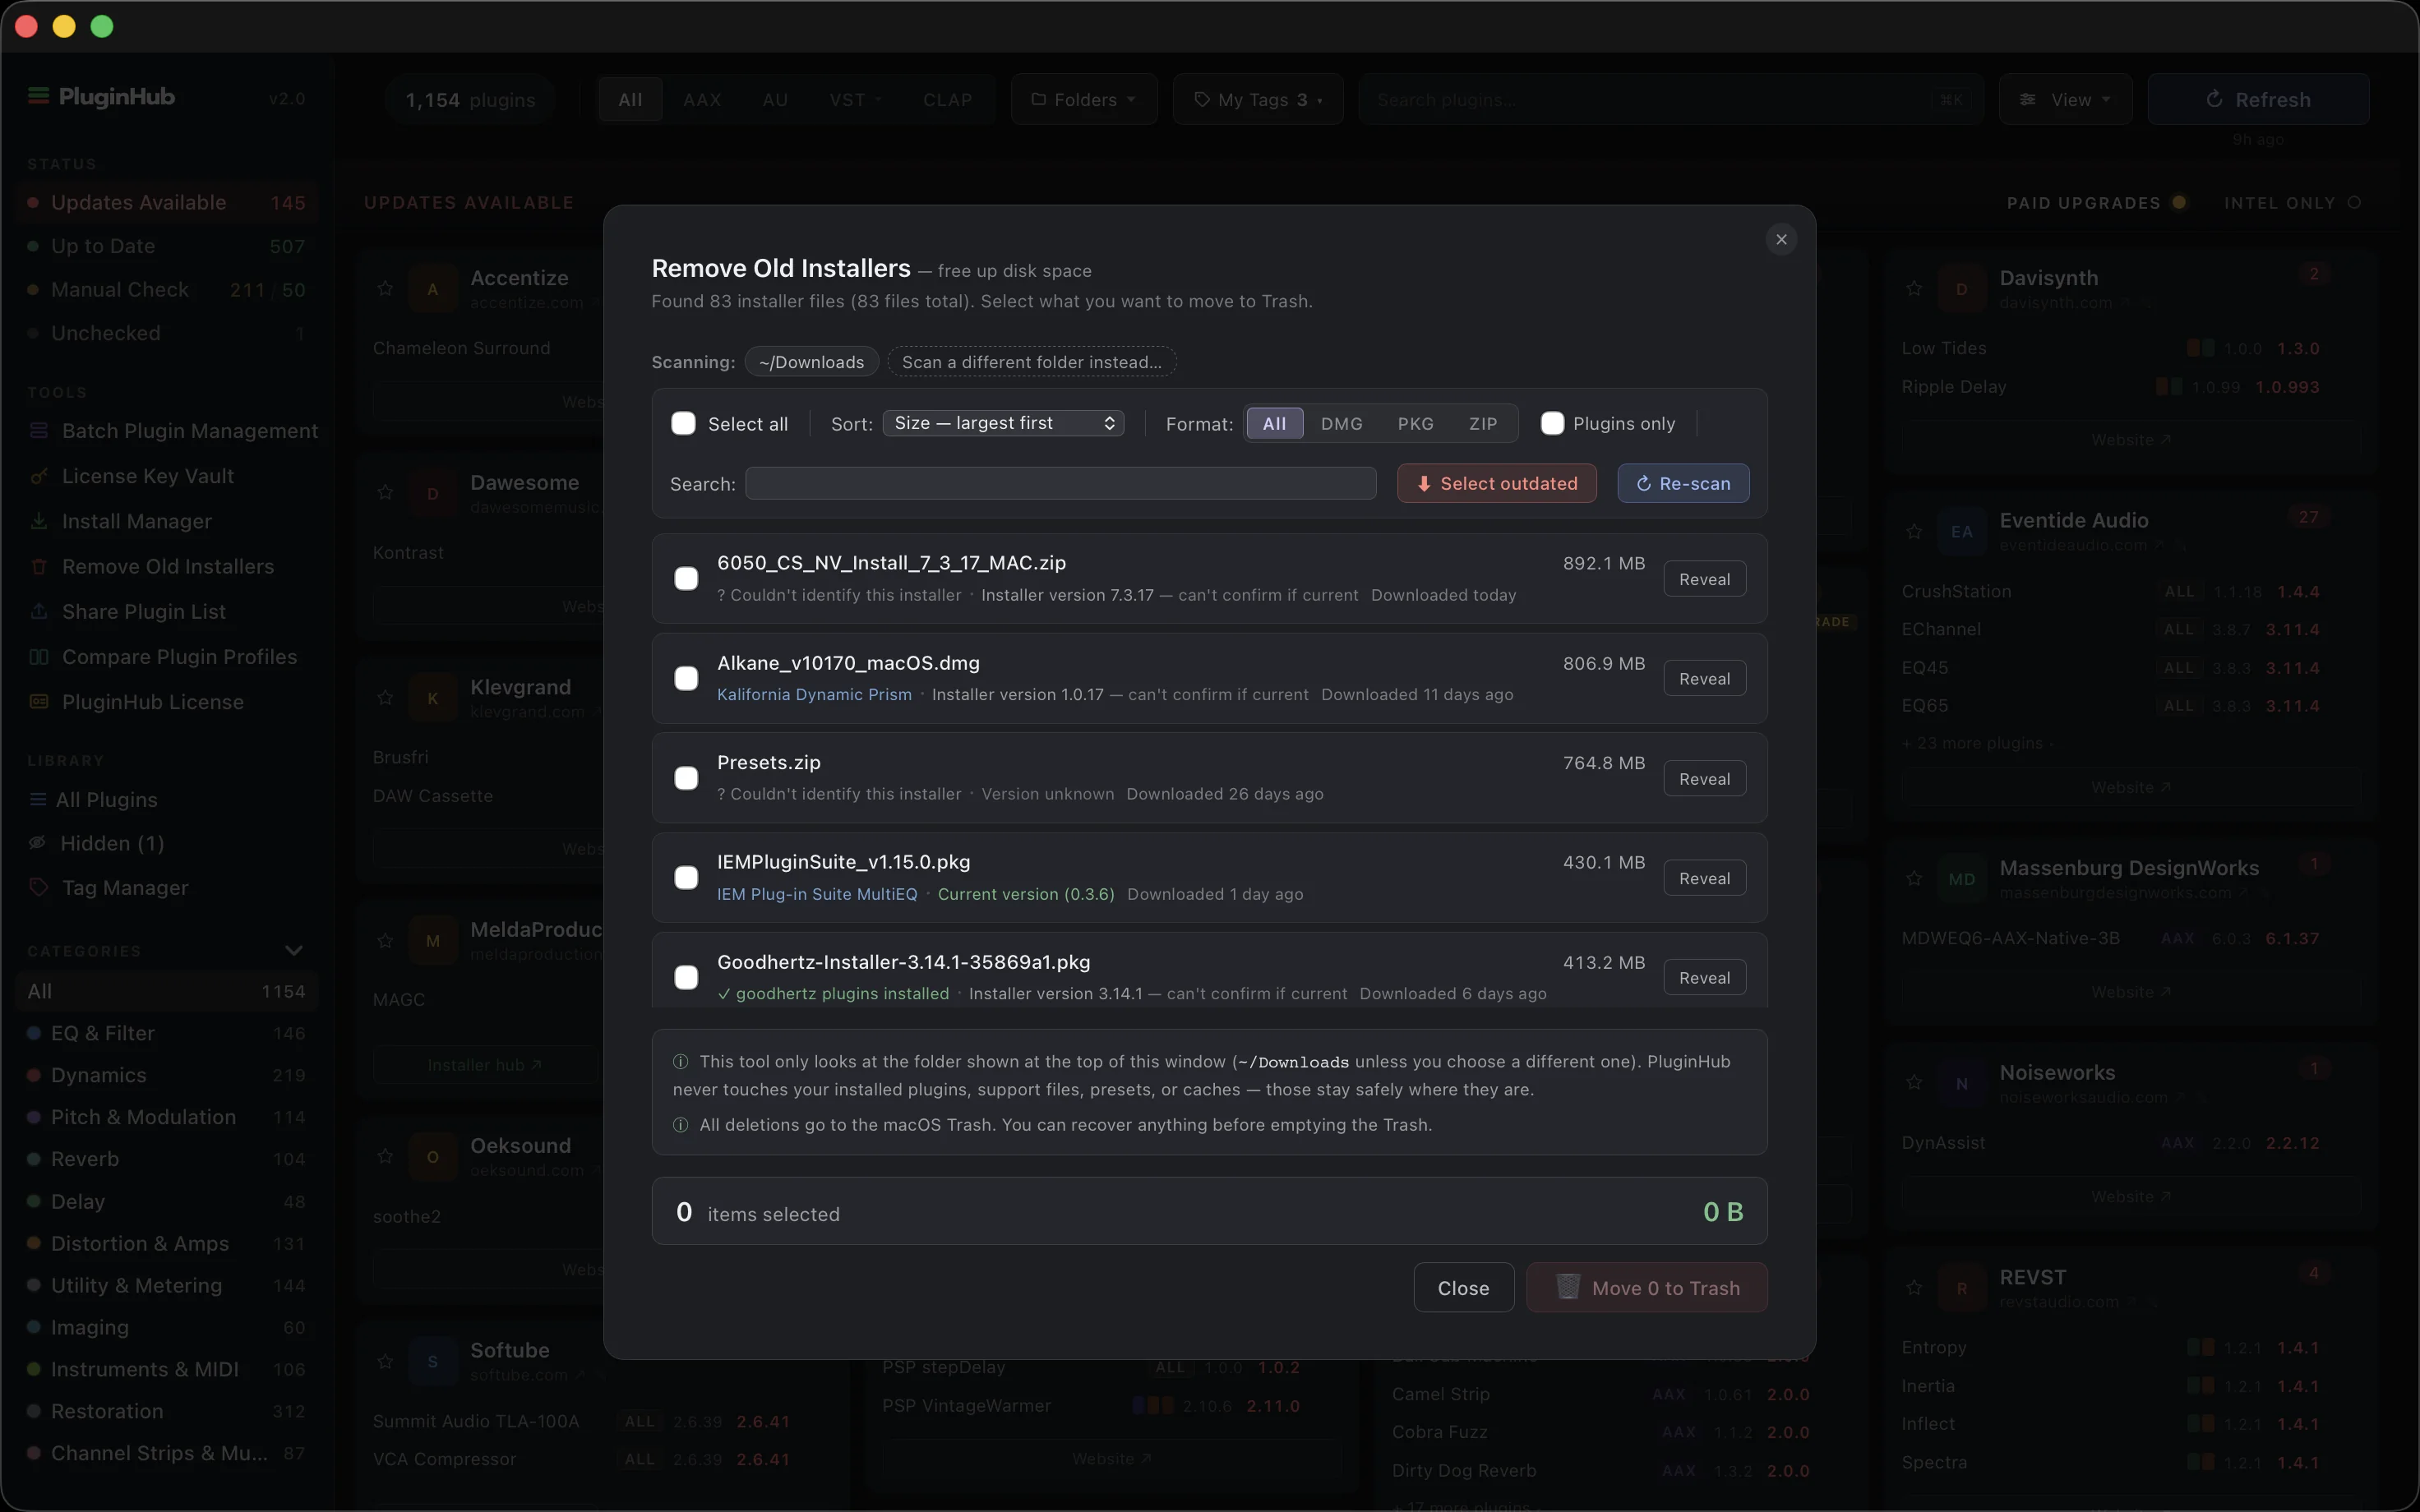Reveal the Presets.zip file
The width and height of the screenshot is (2420, 1512).
click(x=1704, y=779)
